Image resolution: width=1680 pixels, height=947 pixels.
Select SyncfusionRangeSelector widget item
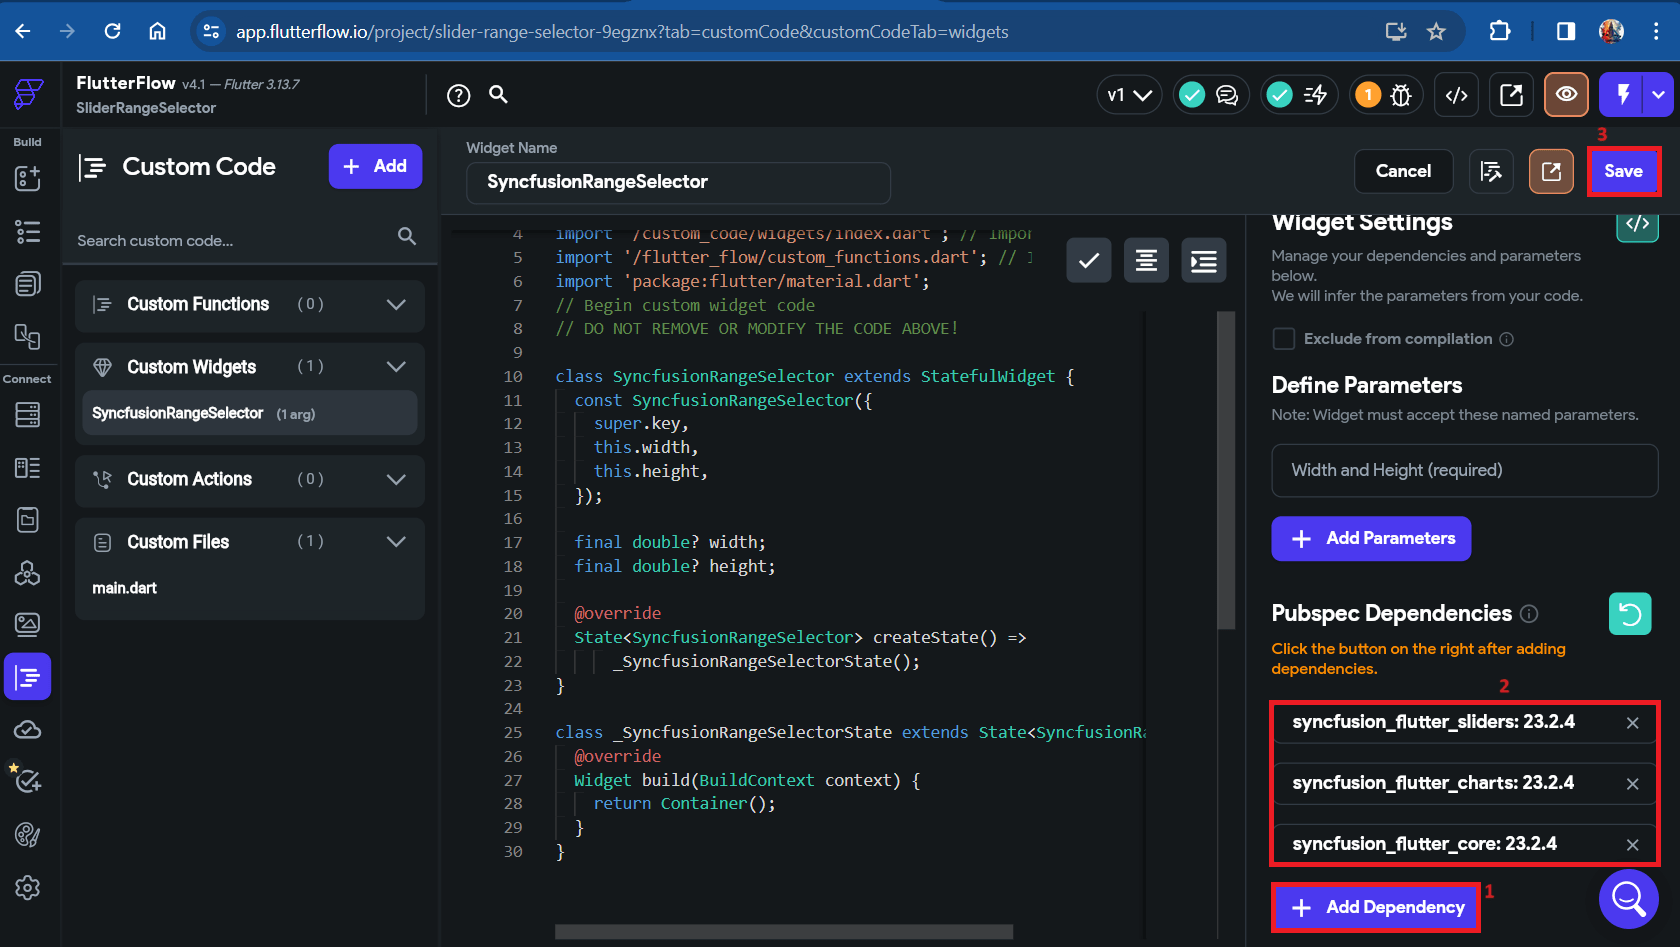(250, 413)
